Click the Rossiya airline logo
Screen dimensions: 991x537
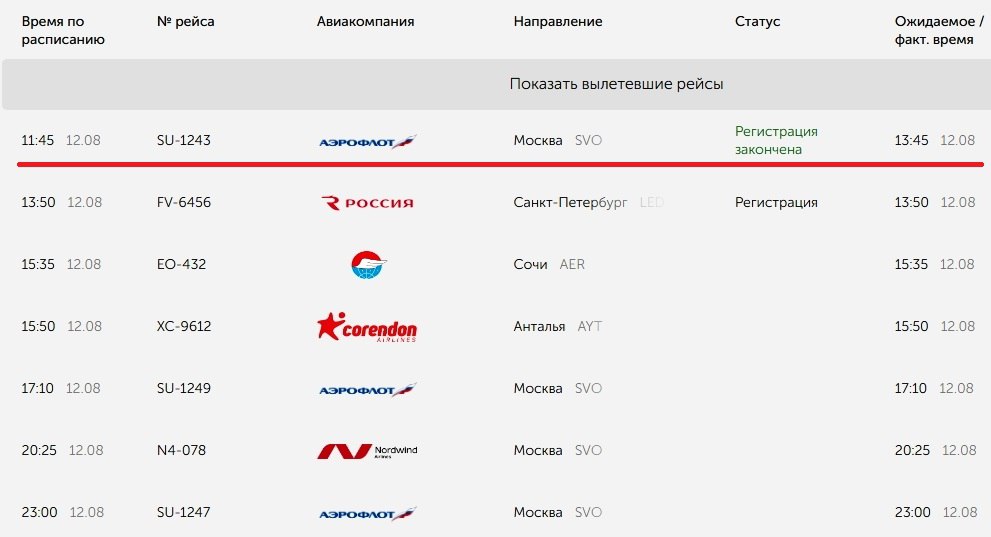pos(367,203)
